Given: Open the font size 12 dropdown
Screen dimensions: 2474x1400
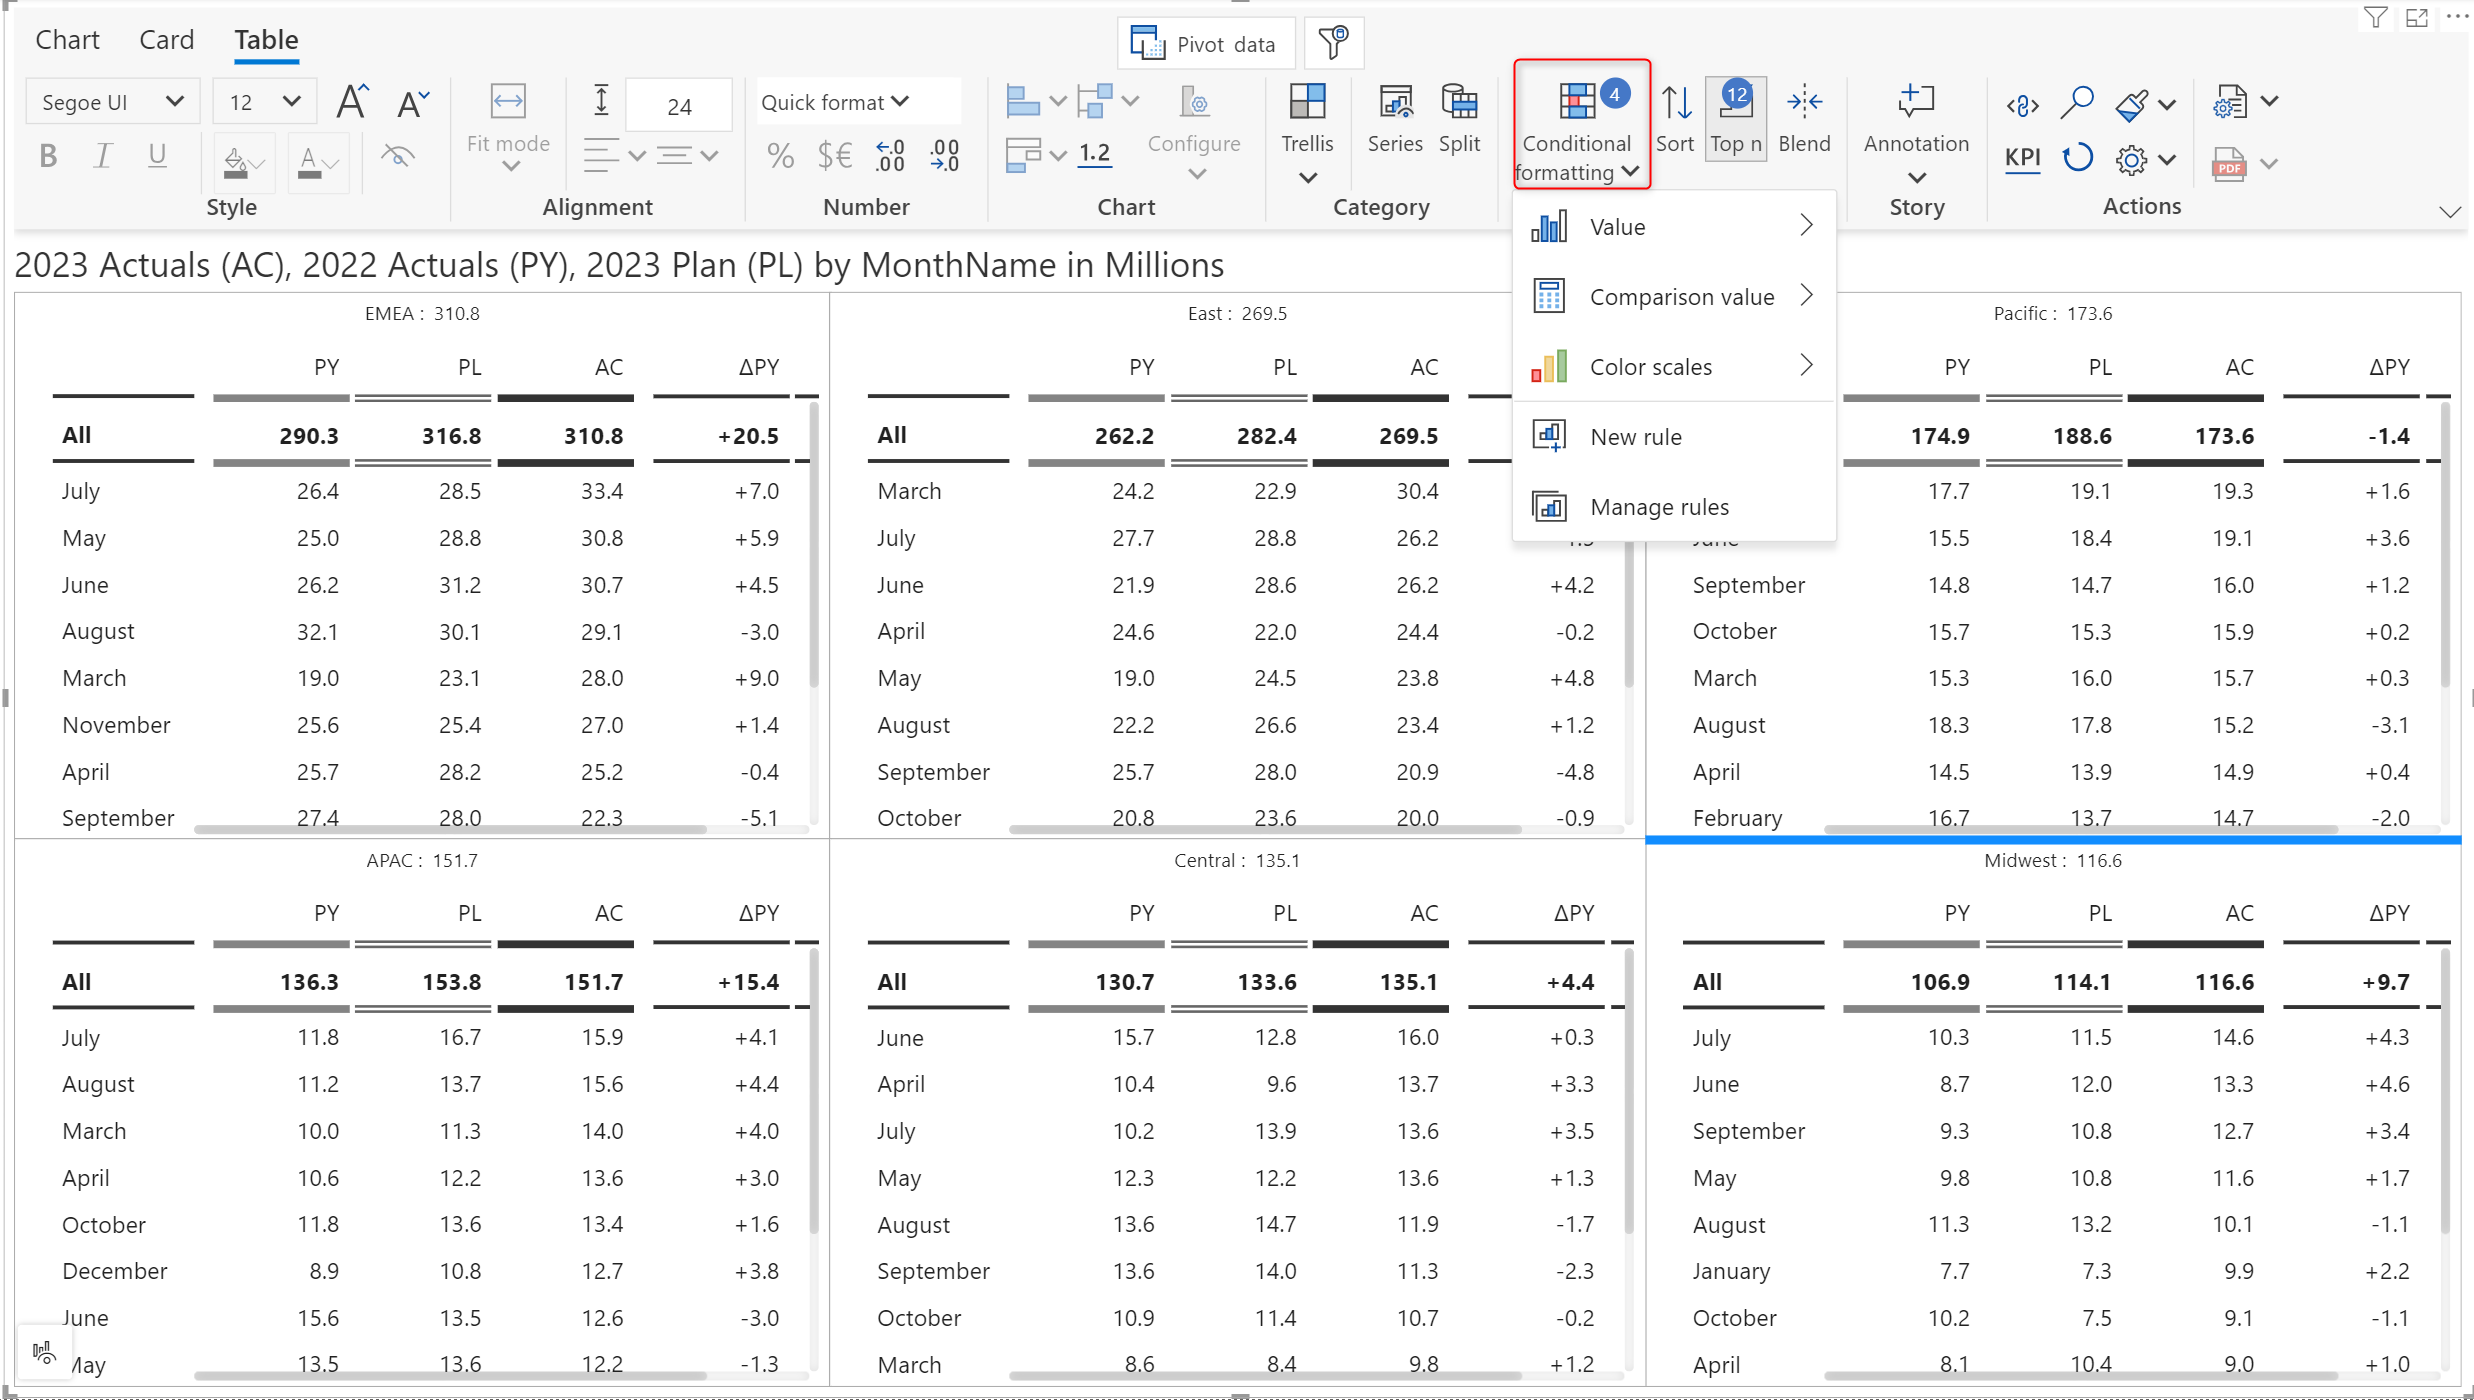Looking at the screenshot, I should (x=264, y=102).
